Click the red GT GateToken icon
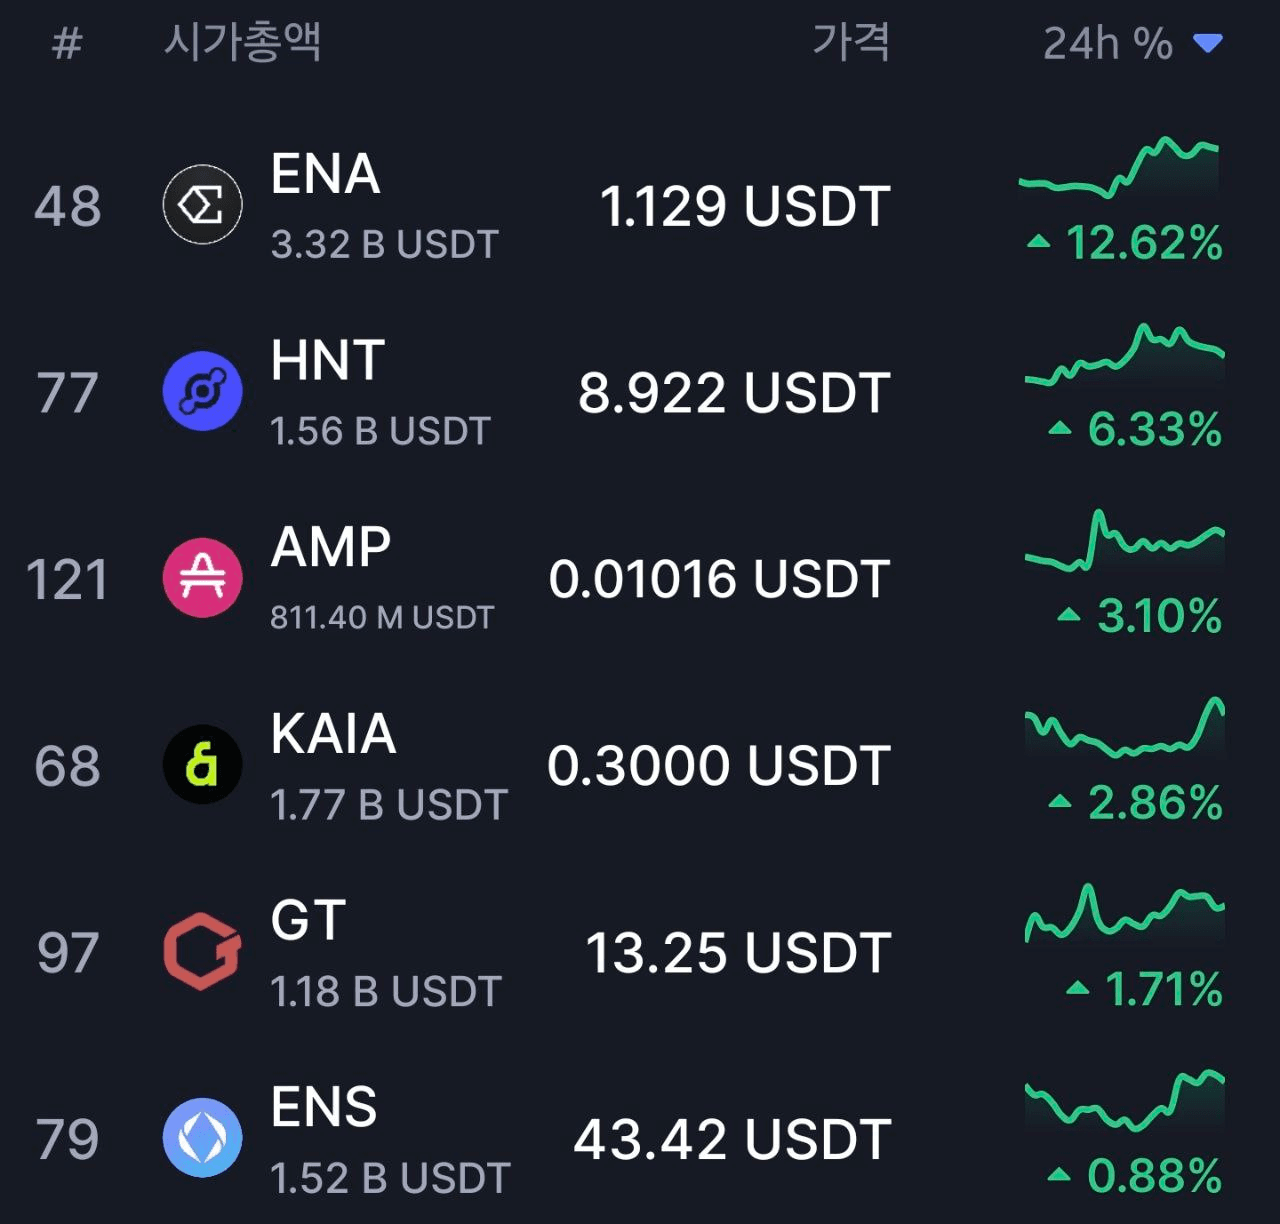 coord(202,951)
